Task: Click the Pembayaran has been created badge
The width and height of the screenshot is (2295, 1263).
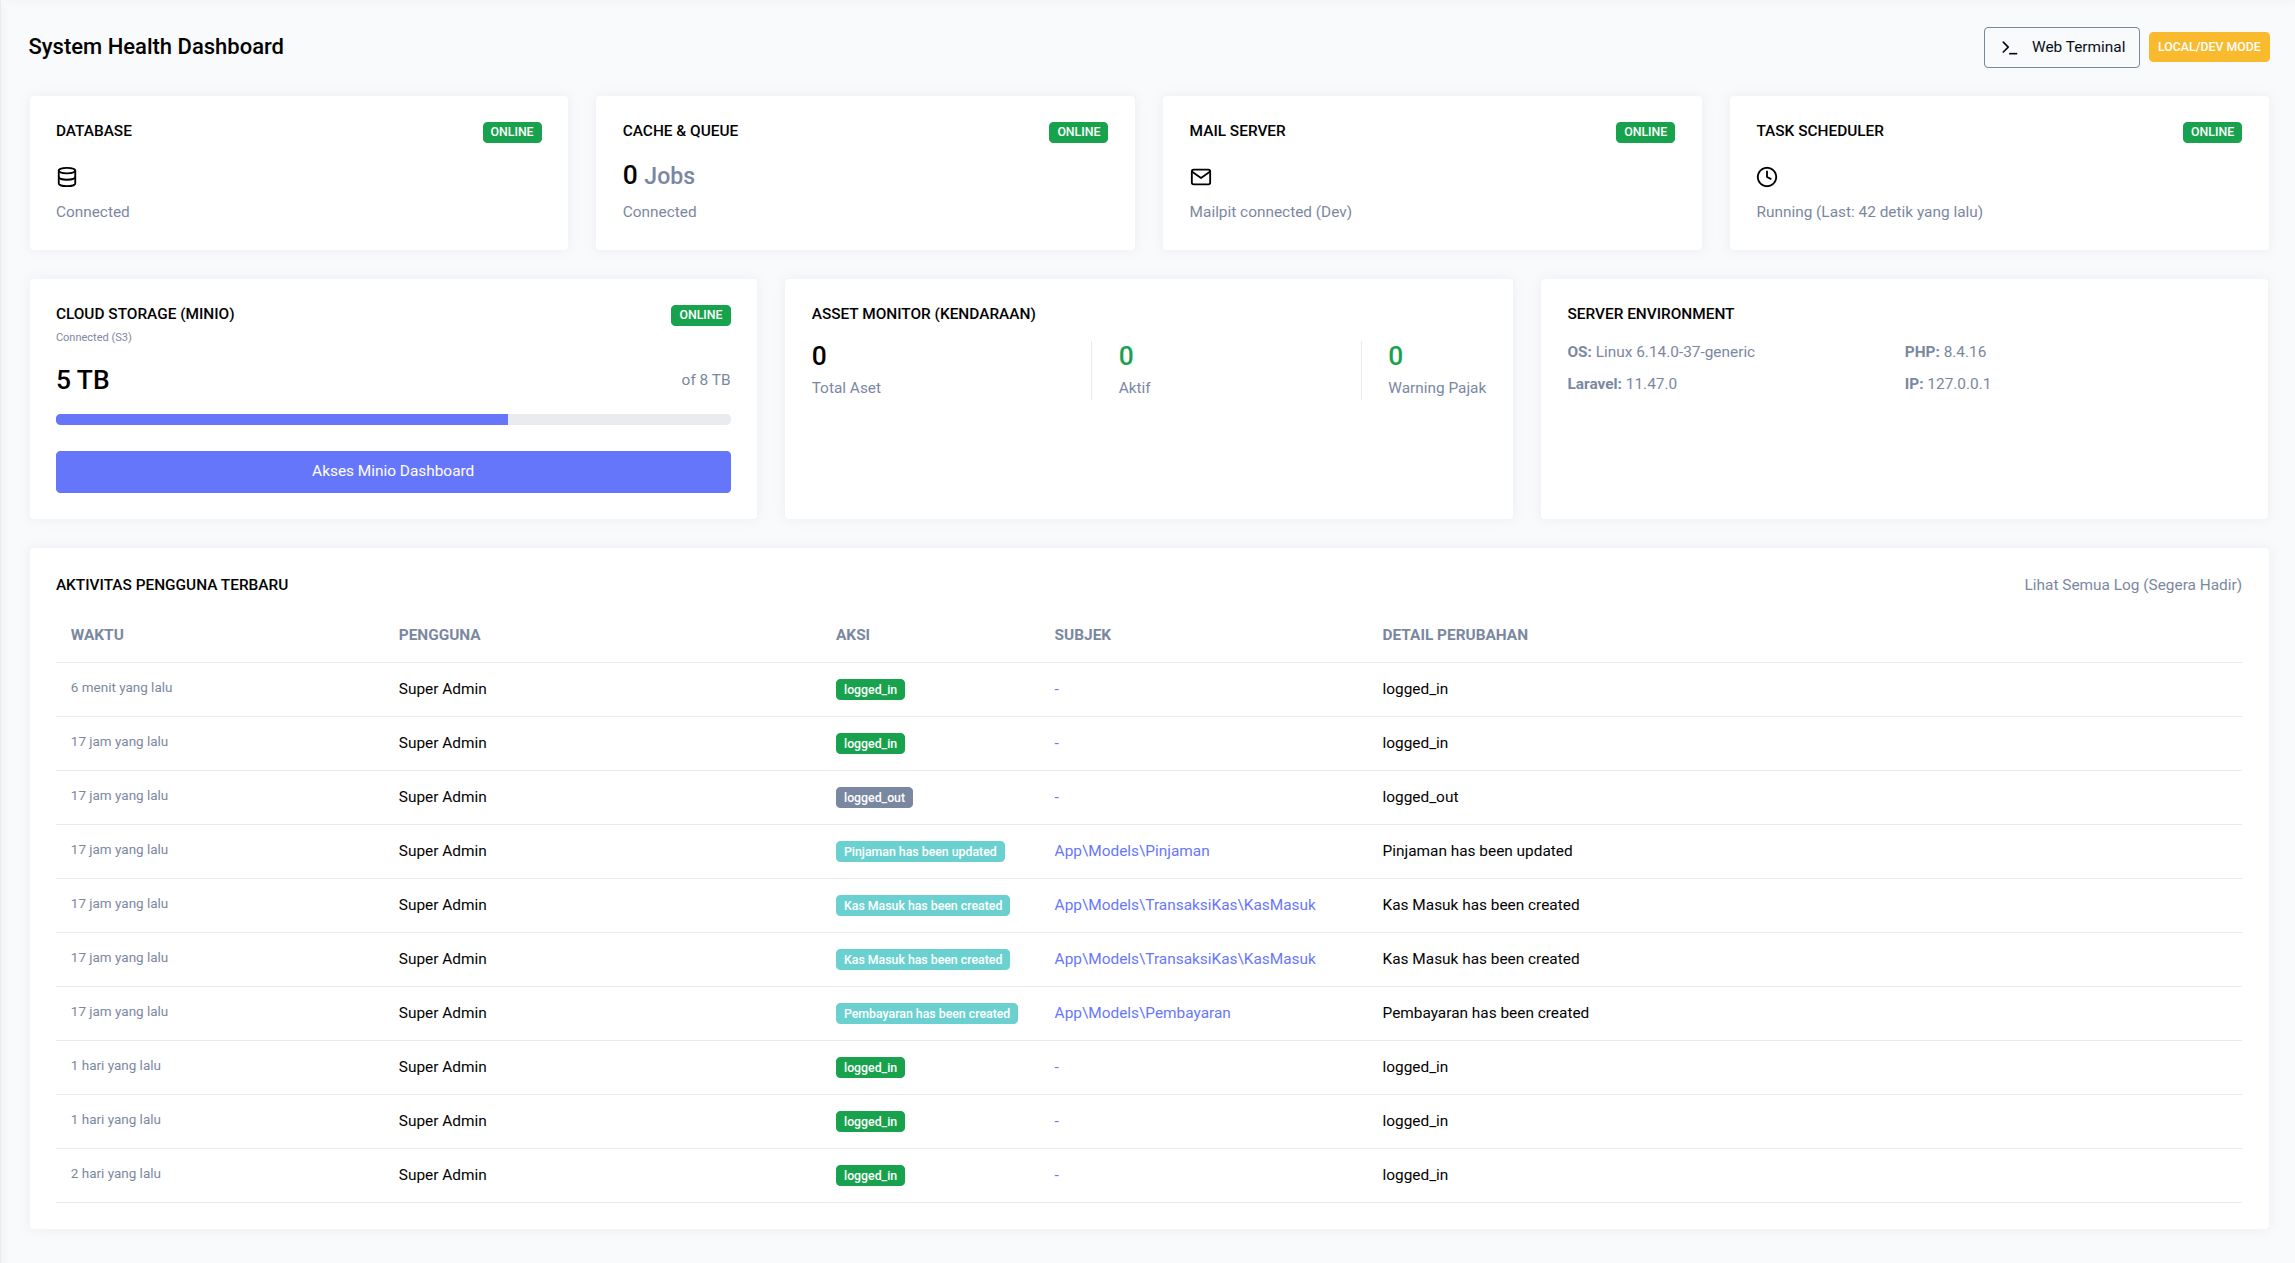Action: 926,1013
